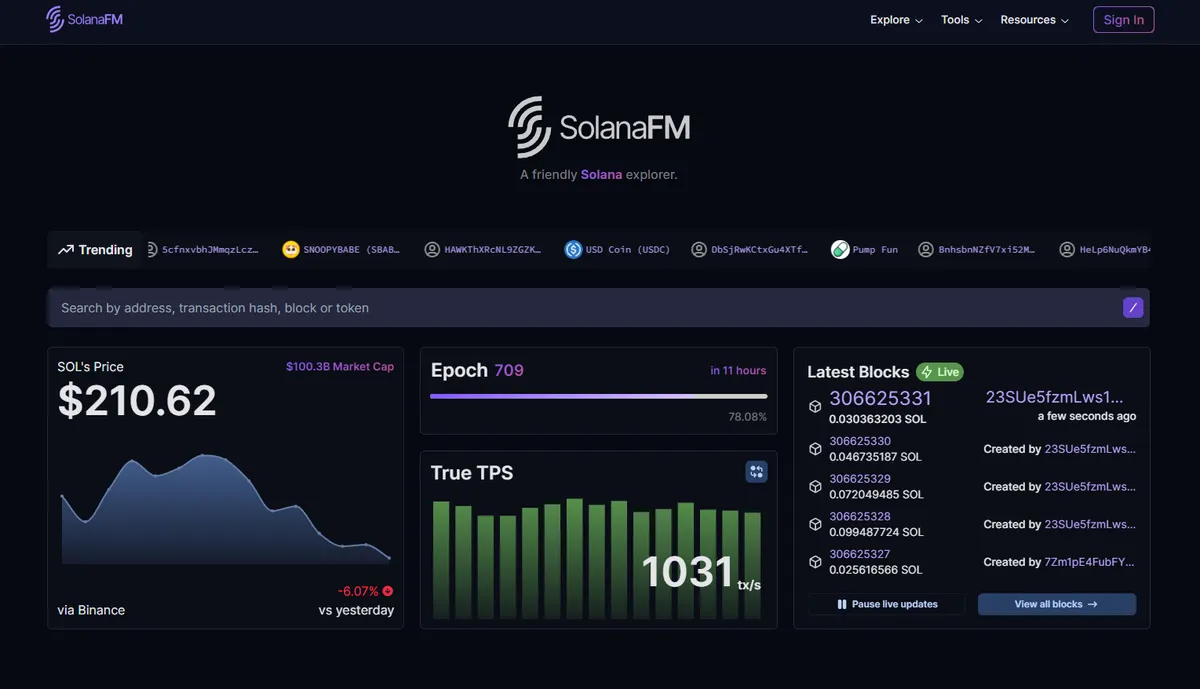Image resolution: width=1200 pixels, height=689 pixels.
Task: Click the Sign In button
Action: [x=1124, y=20]
